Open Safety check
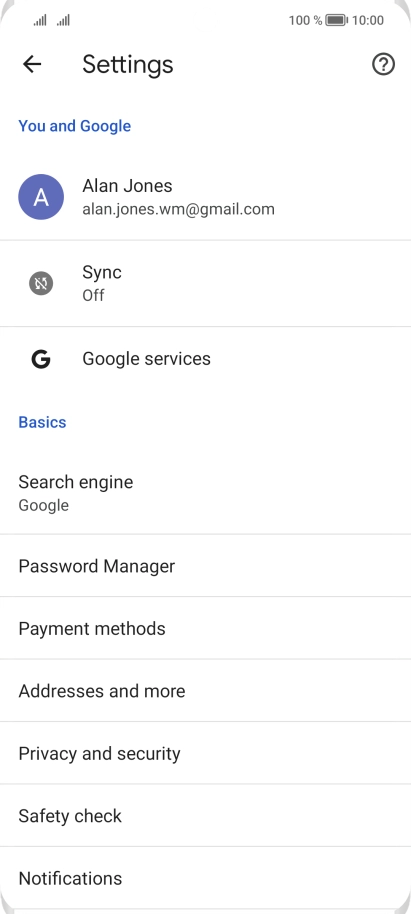This screenshot has height=914, width=411. [x=205, y=815]
